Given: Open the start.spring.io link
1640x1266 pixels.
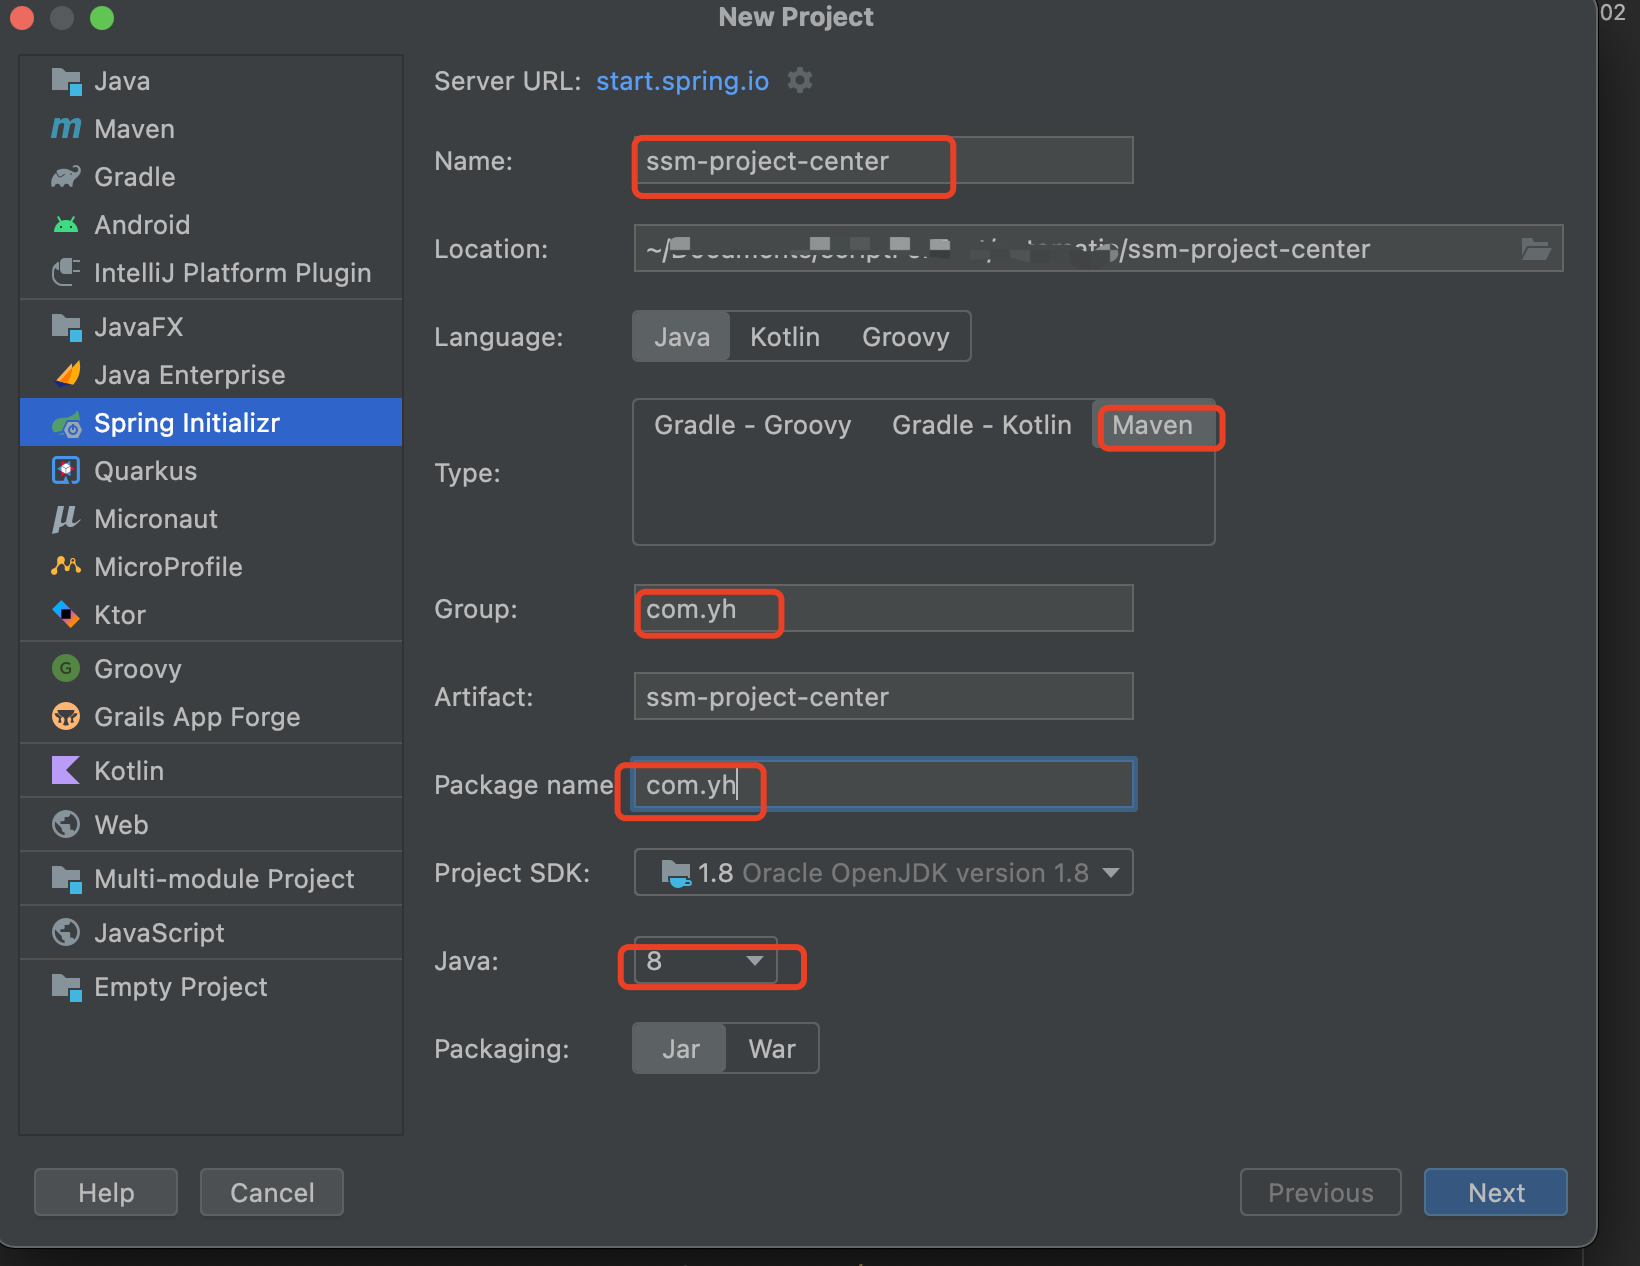Looking at the screenshot, I should click(682, 81).
